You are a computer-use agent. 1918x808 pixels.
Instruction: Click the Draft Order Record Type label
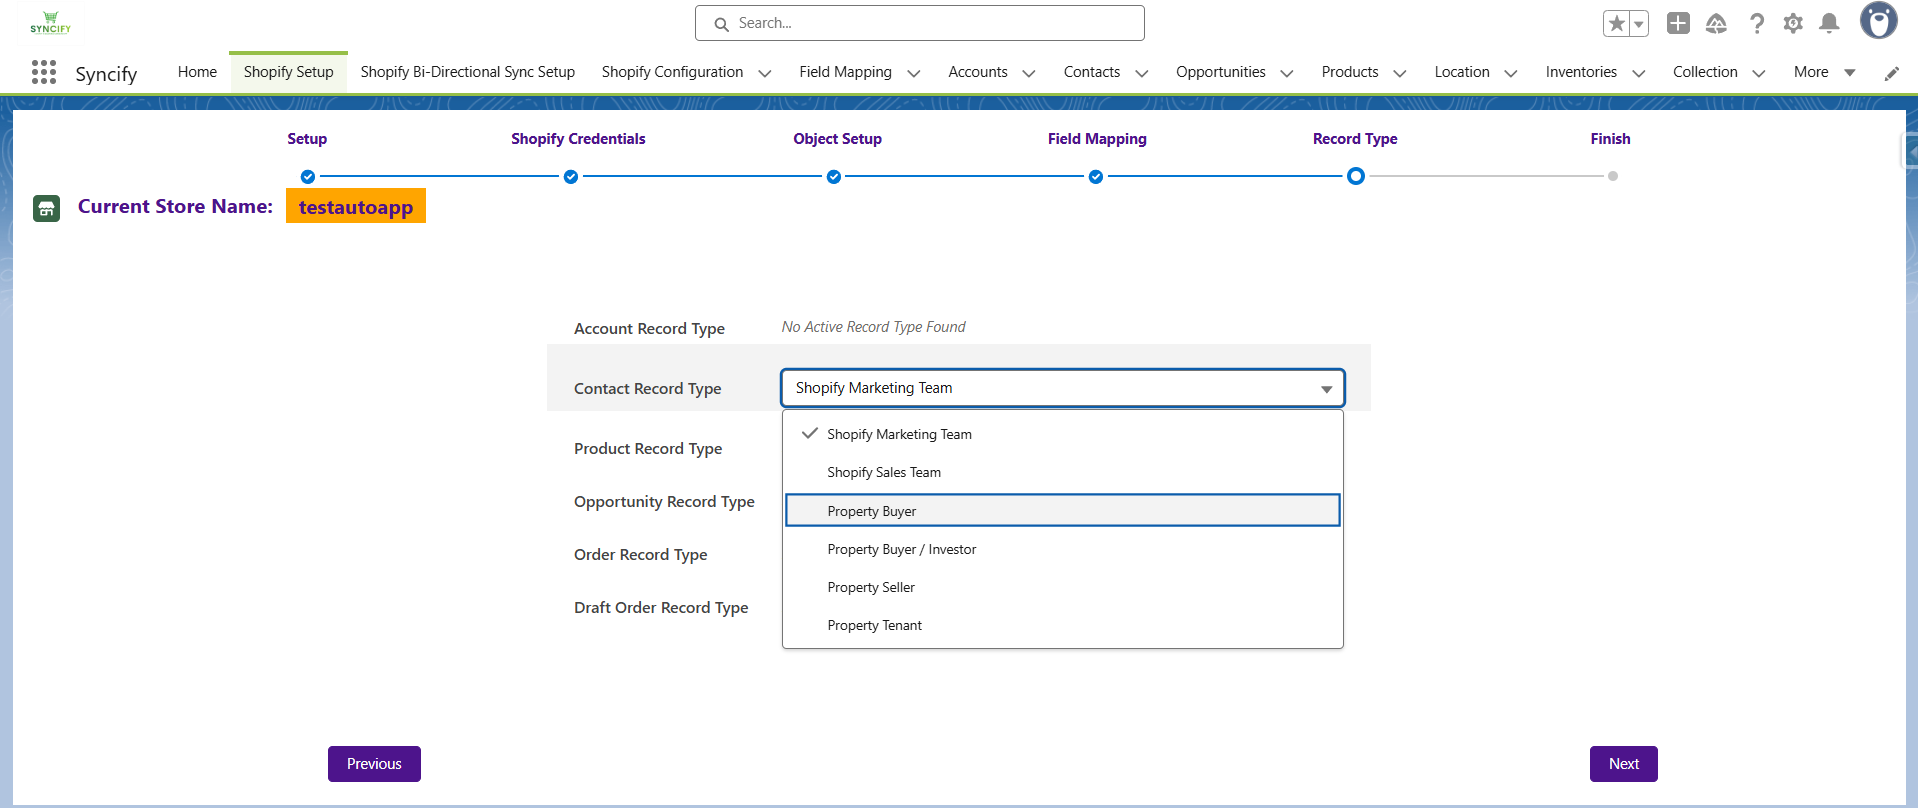(661, 608)
